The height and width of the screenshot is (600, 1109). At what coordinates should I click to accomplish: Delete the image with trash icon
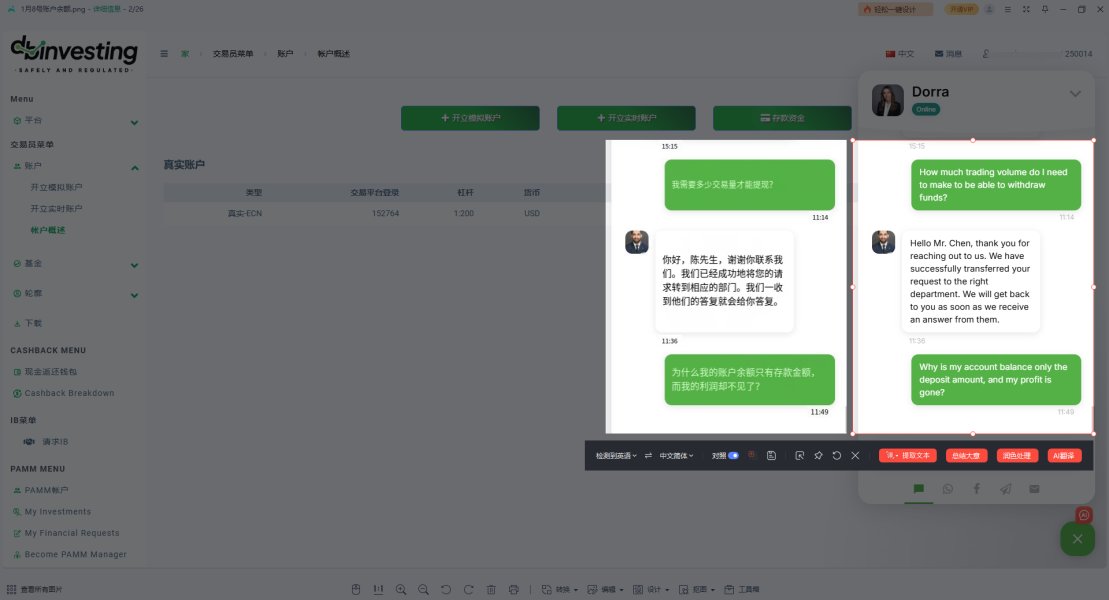point(491,589)
